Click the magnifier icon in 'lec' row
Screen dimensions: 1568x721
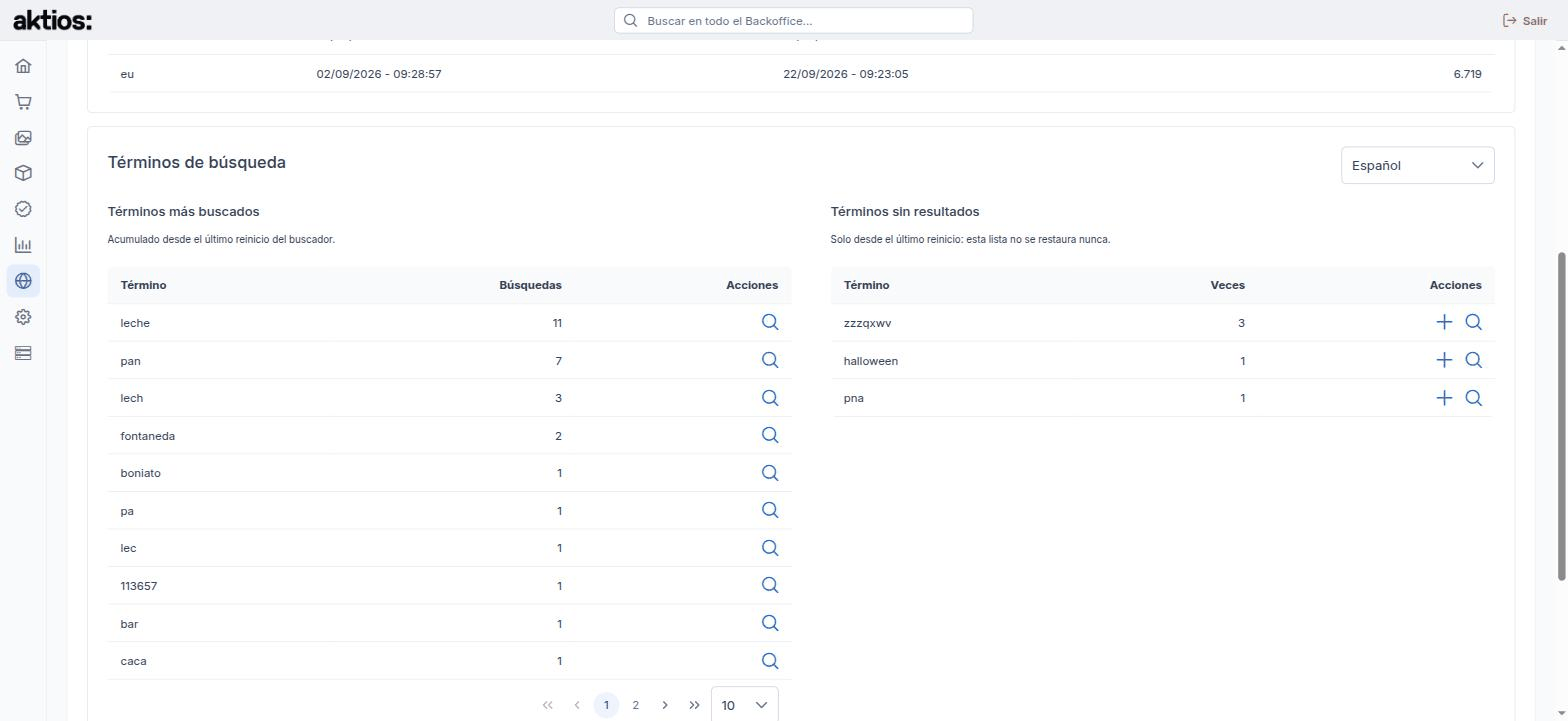pyautogui.click(x=770, y=548)
